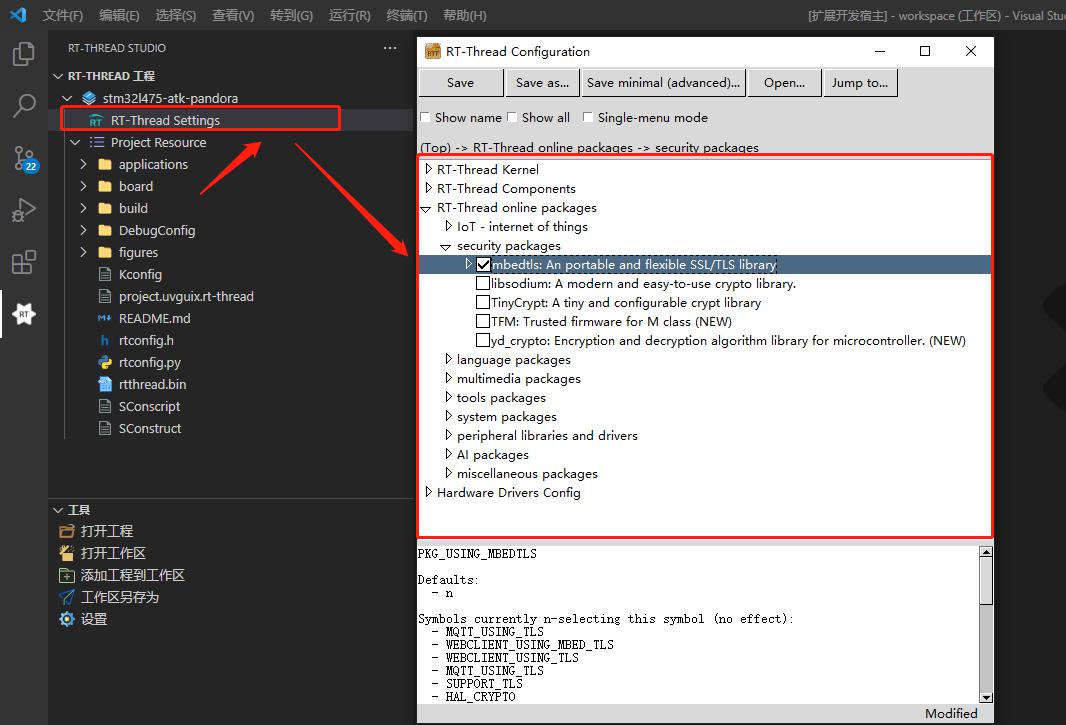
Task: Open Source Control view with 22 badge
Action: pyautogui.click(x=25, y=158)
